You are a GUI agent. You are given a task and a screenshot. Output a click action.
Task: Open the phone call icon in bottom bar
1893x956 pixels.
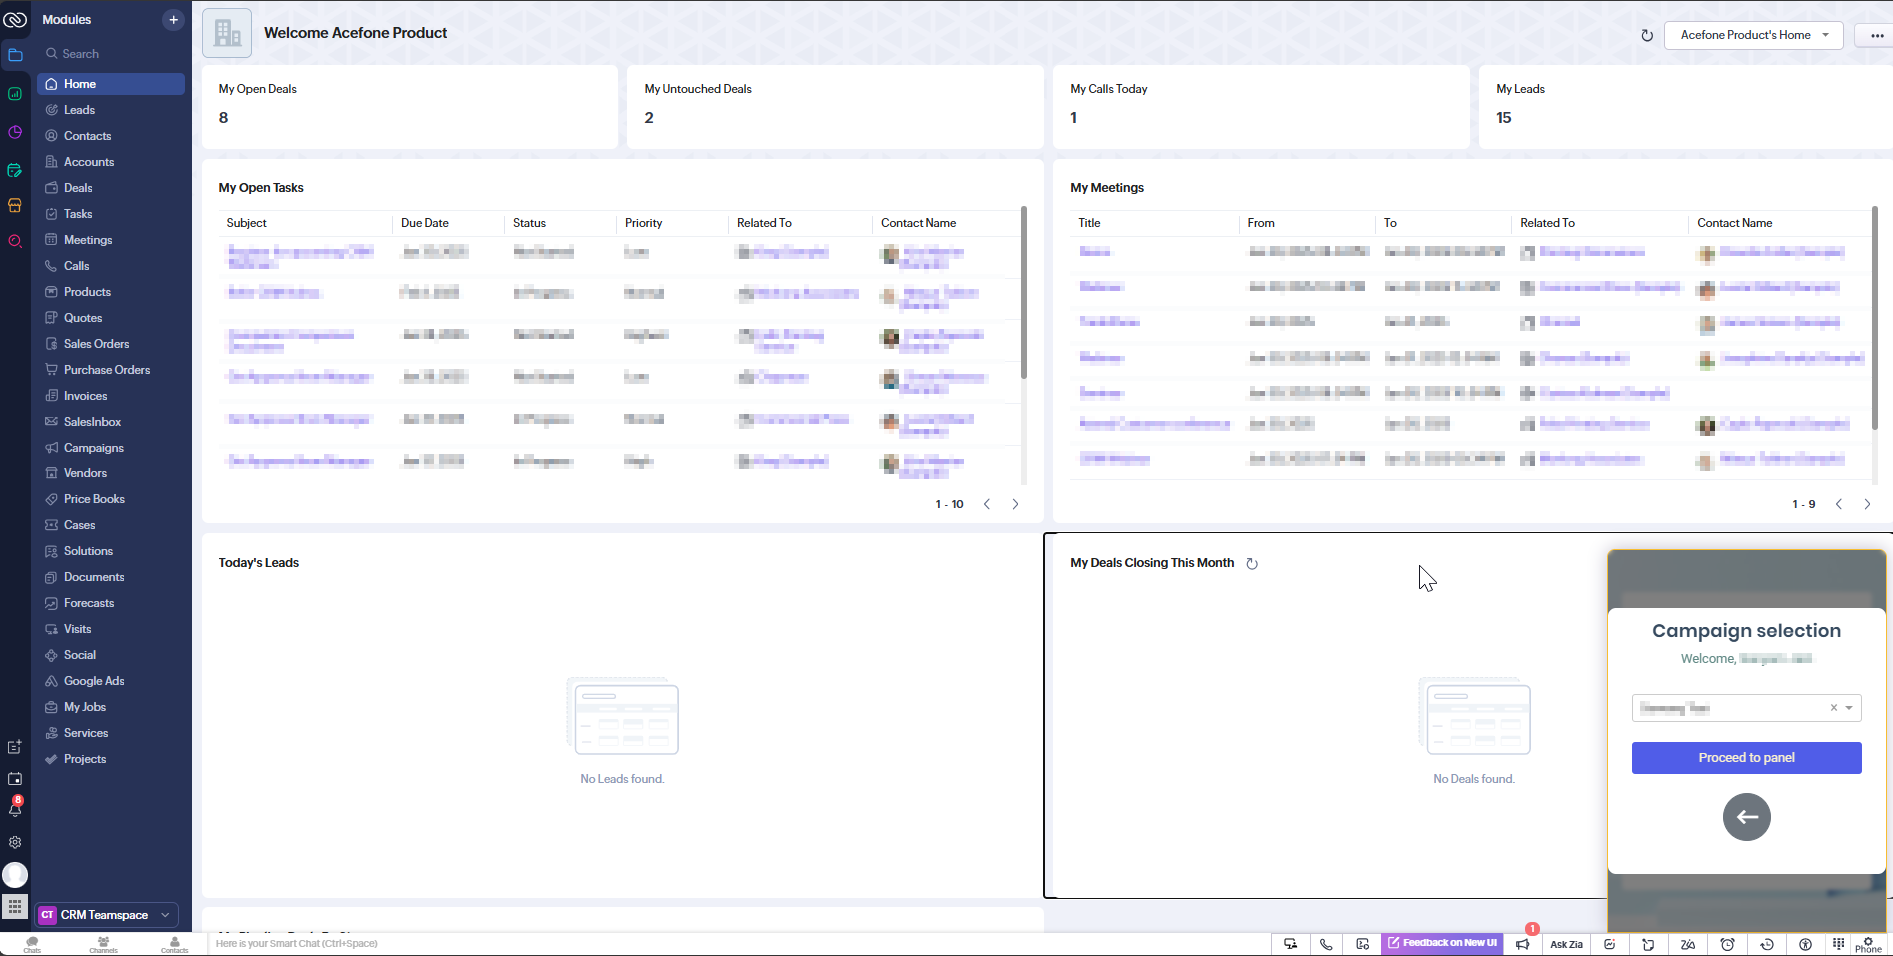[1326, 944]
